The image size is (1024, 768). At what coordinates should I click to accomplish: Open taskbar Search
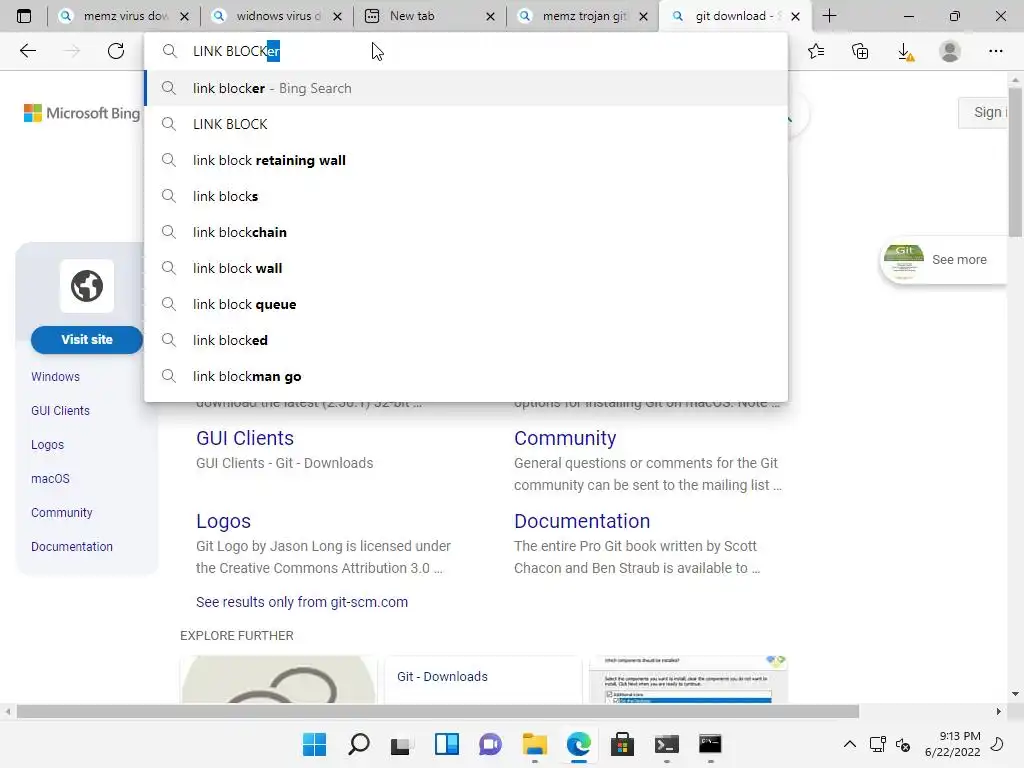(x=359, y=744)
